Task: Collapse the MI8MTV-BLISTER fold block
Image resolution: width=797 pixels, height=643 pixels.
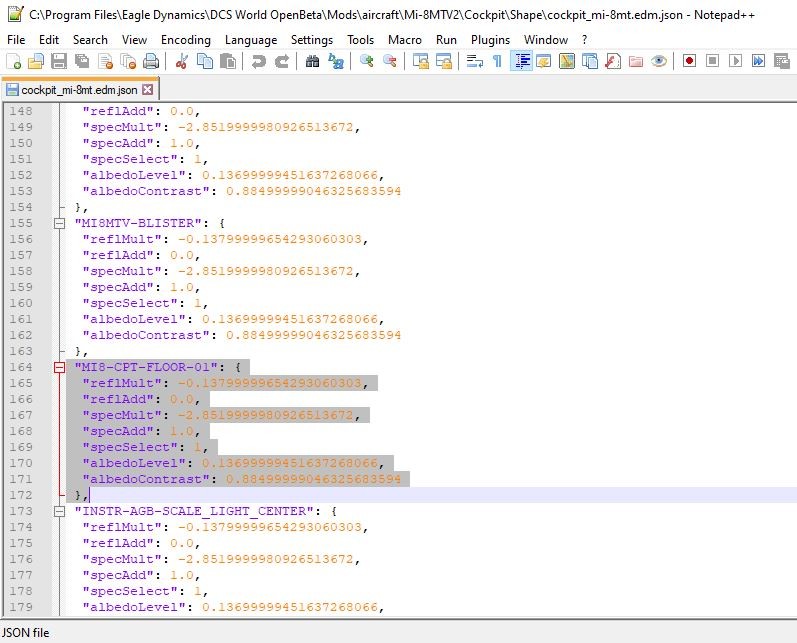Action: [x=59, y=223]
